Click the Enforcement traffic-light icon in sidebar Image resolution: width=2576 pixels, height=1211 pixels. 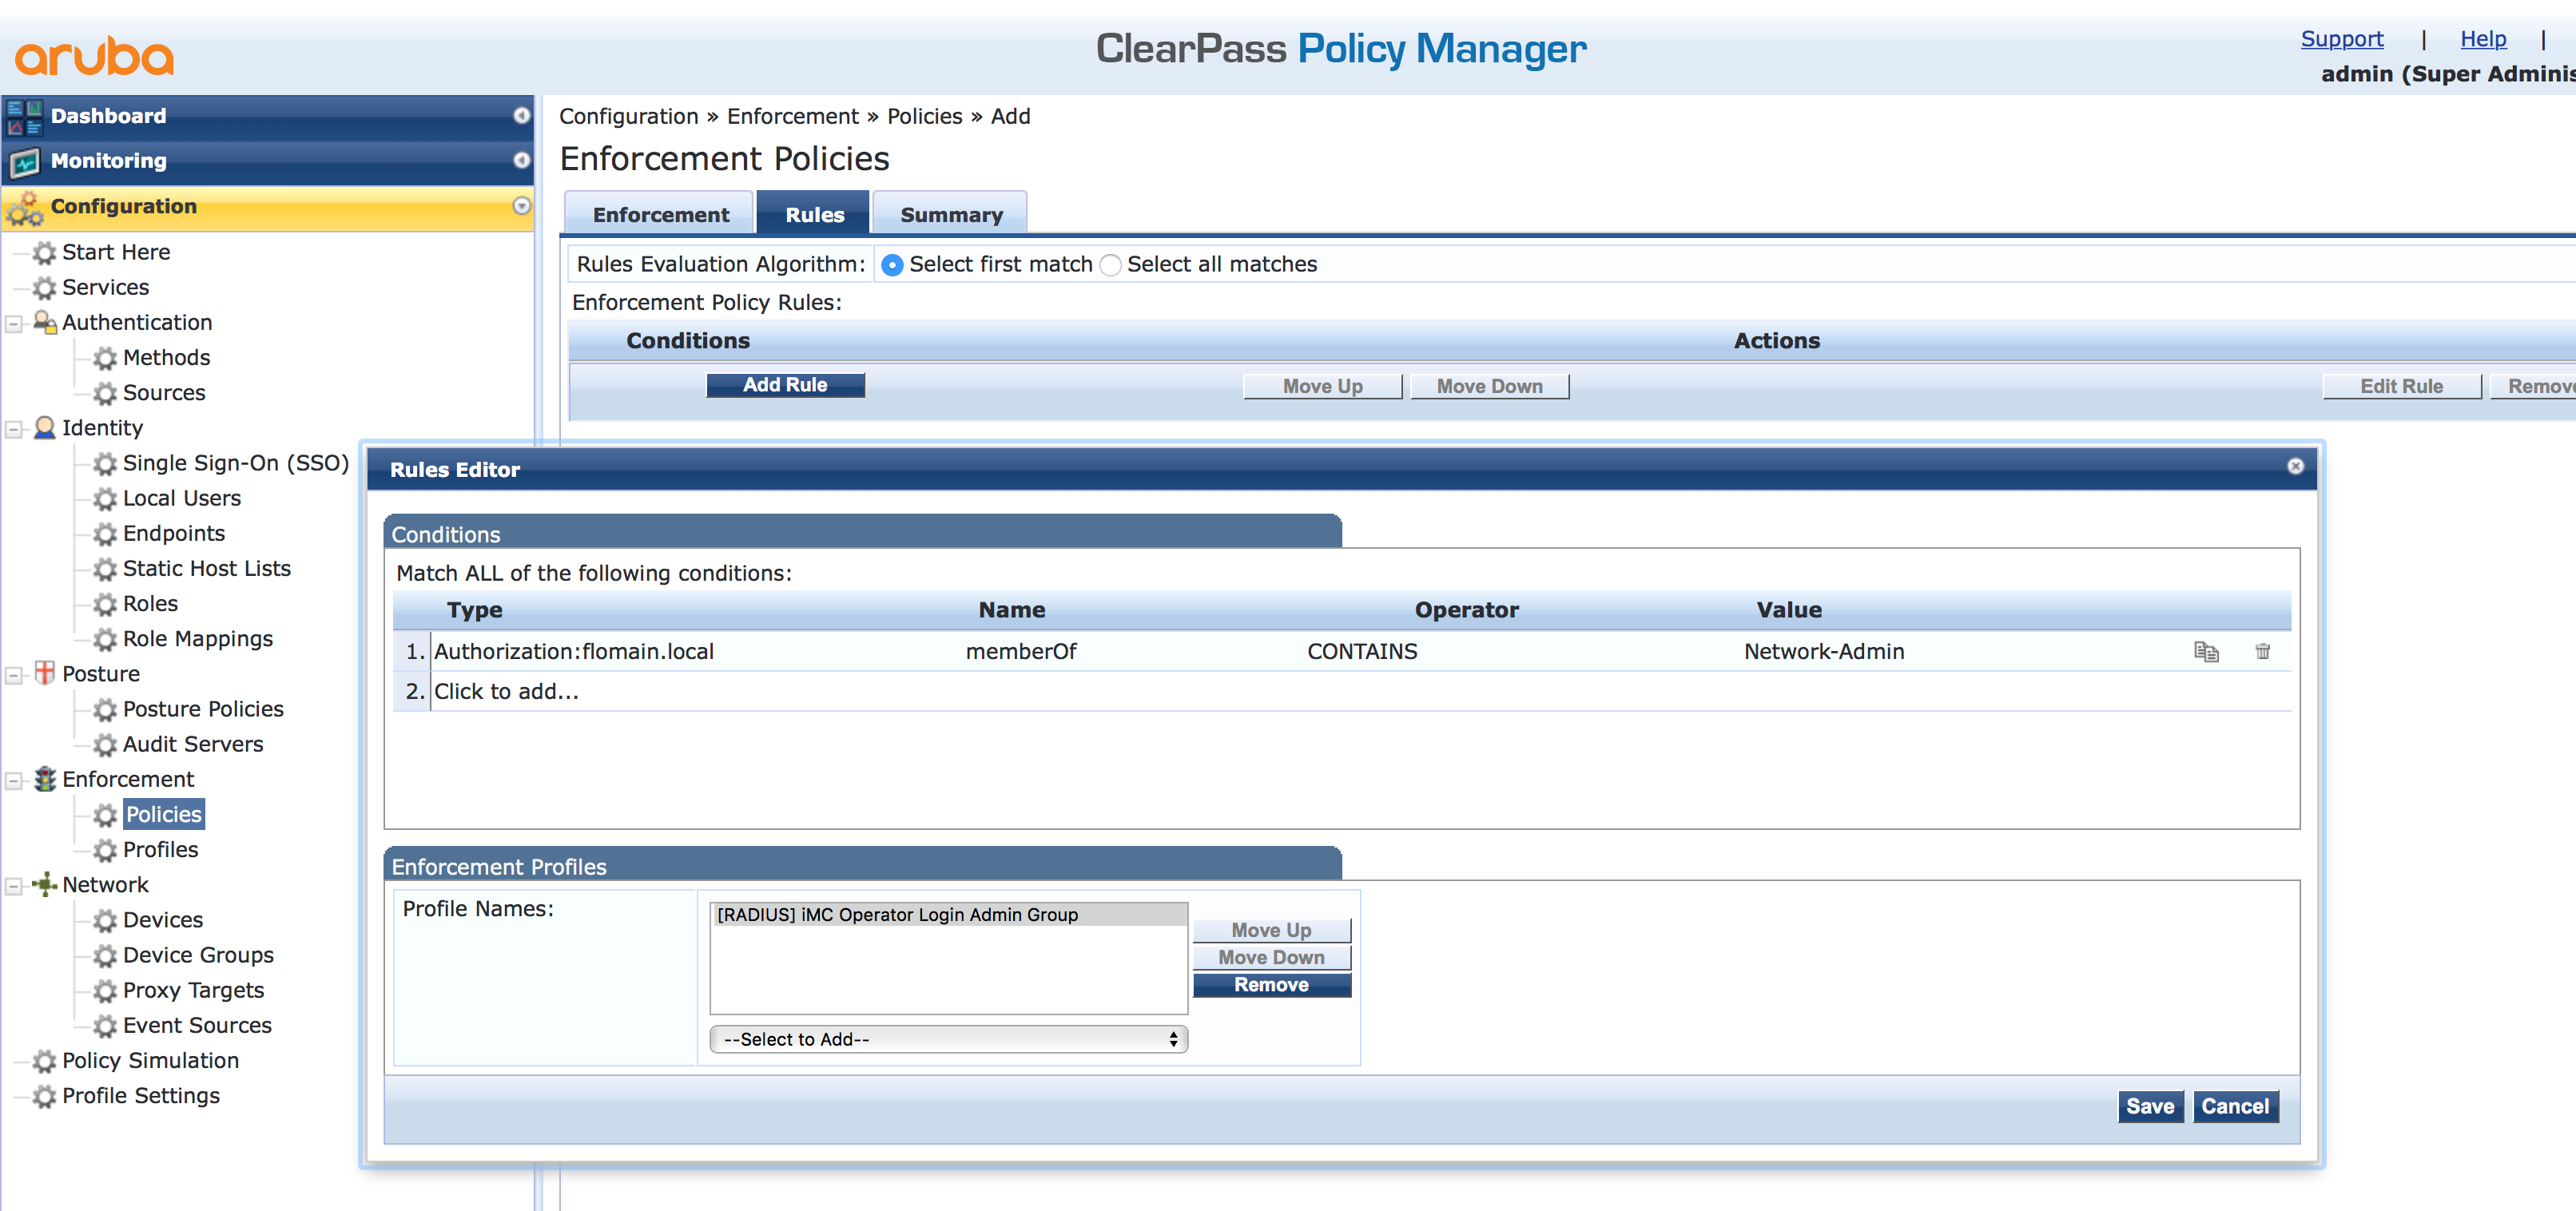pyautogui.click(x=44, y=779)
